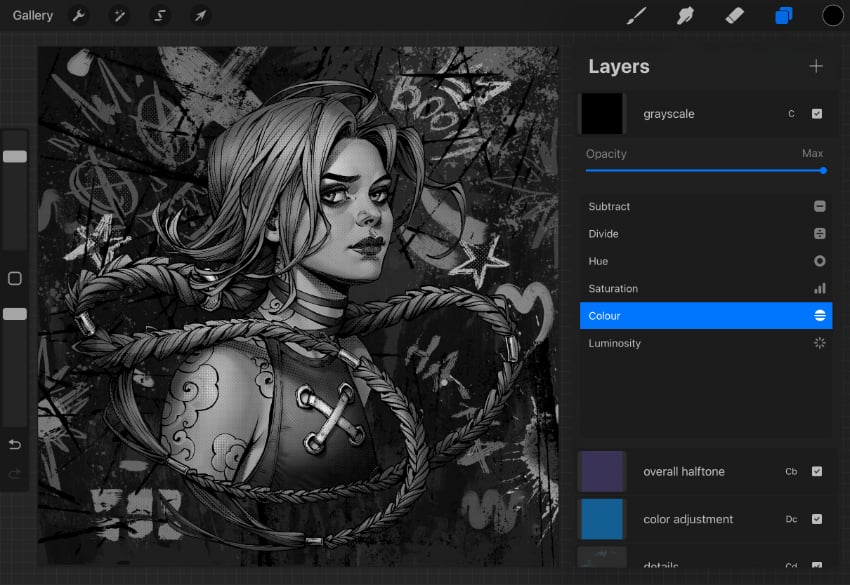The image size is (850, 585).
Task: Click the Saturation mode bars icon
Action: click(820, 288)
